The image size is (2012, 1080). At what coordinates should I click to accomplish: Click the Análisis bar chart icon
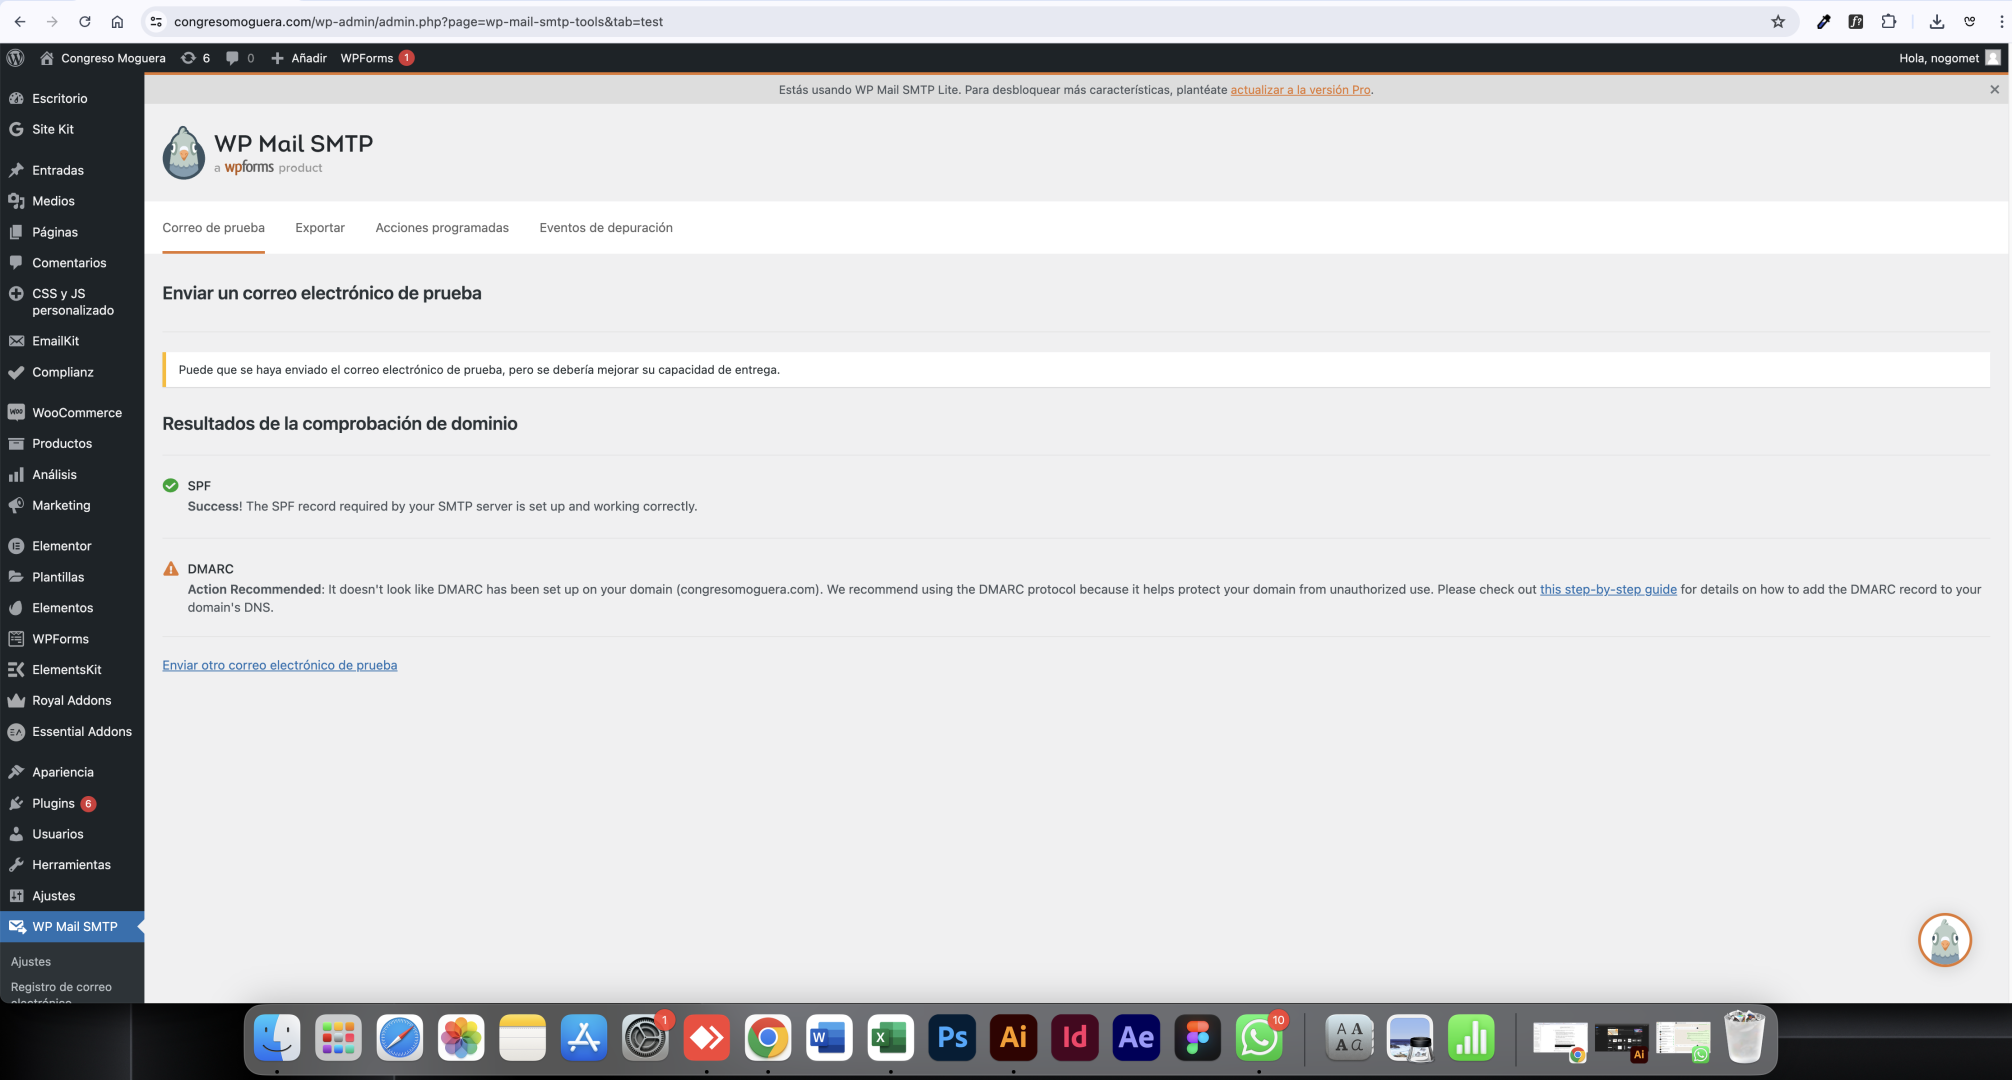pos(16,474)
